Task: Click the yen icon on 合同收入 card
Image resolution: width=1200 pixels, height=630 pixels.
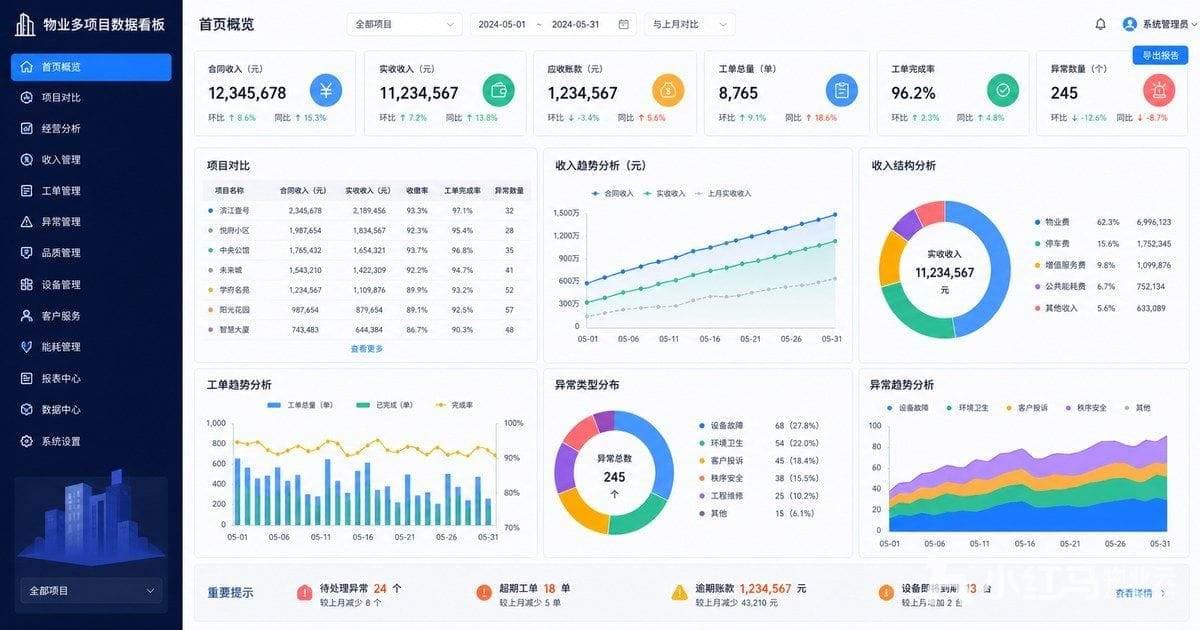Action: [x=326, y=90]
